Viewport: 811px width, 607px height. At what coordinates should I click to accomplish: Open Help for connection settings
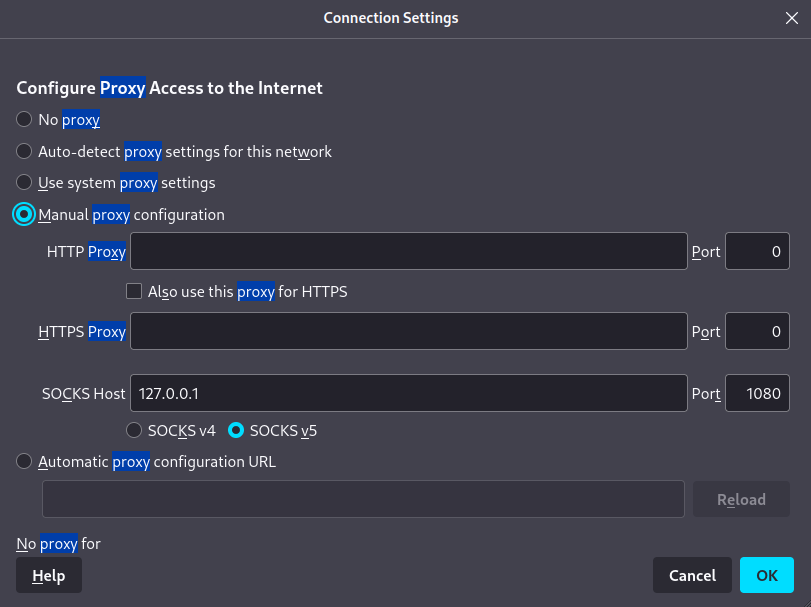49,576
